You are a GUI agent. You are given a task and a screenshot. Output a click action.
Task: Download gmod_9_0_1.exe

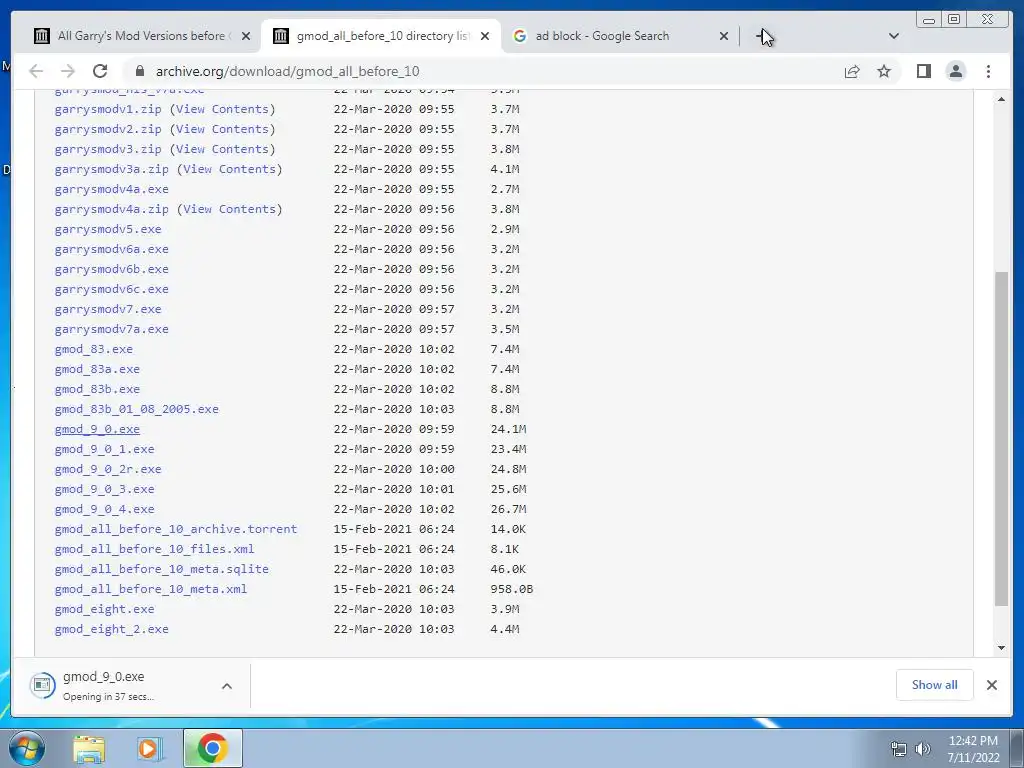pyautogui.click(x=104, y=449)
